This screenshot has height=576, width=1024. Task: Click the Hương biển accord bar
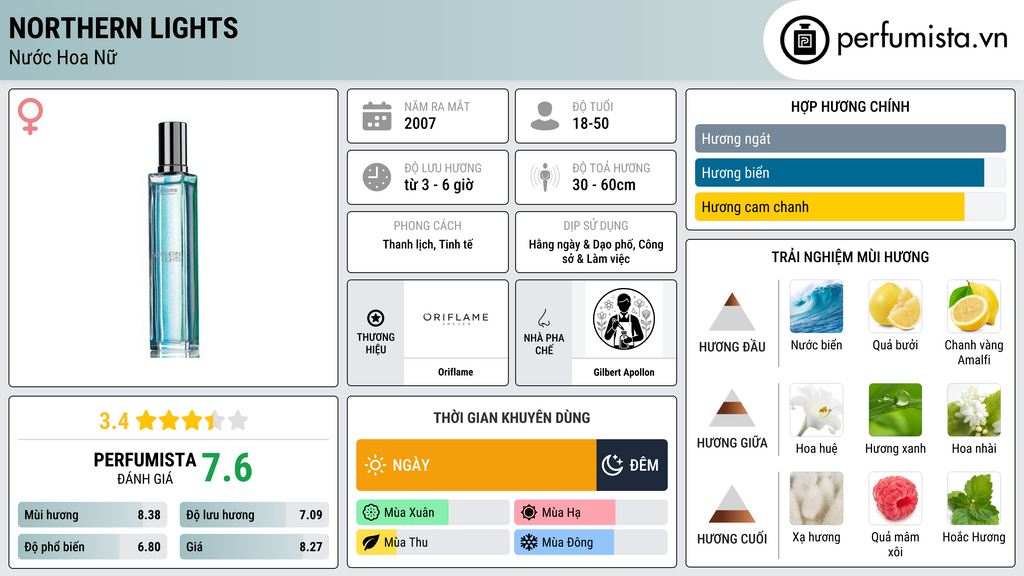coord(850,172)
